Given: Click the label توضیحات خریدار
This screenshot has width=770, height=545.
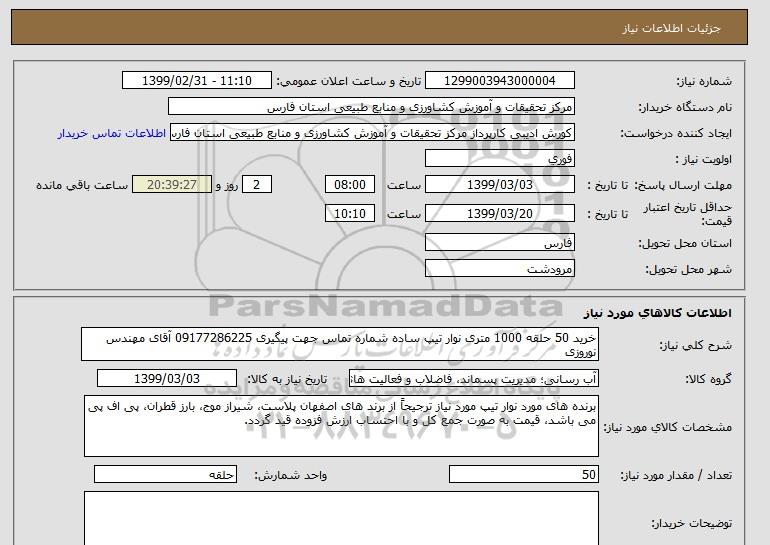Looking at the screenshot, I should (x=691, y=524).
